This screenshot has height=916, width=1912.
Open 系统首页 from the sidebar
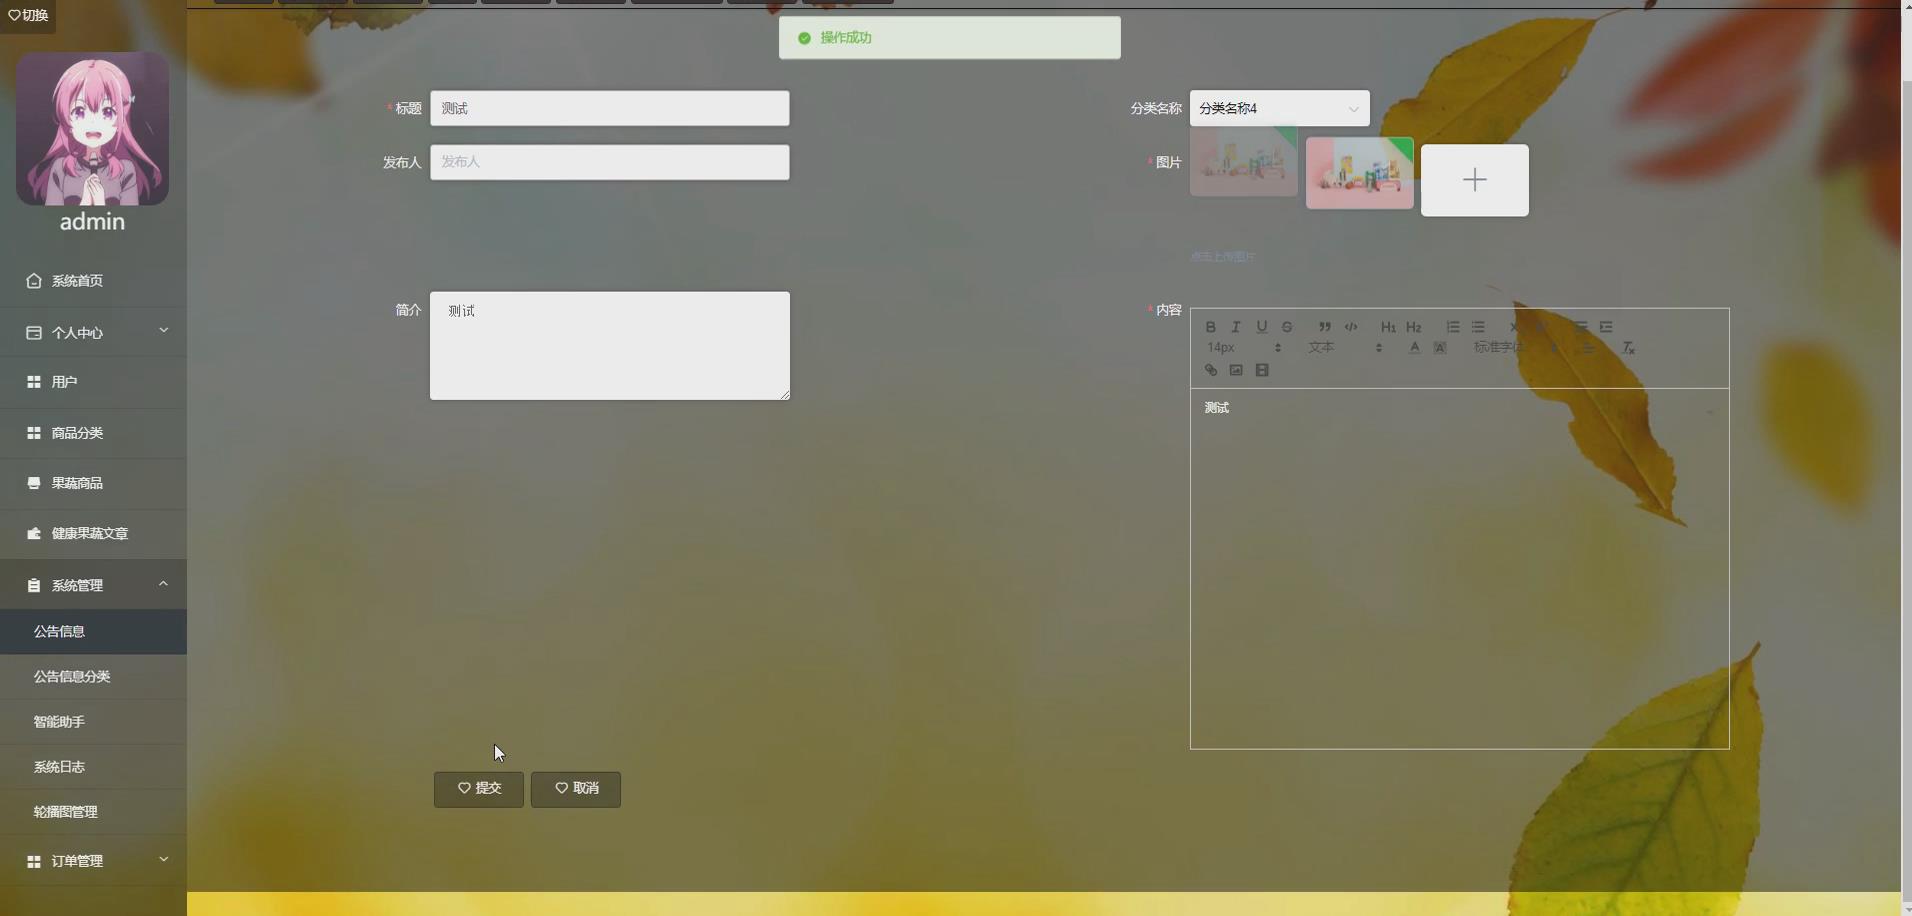[93, 281]
